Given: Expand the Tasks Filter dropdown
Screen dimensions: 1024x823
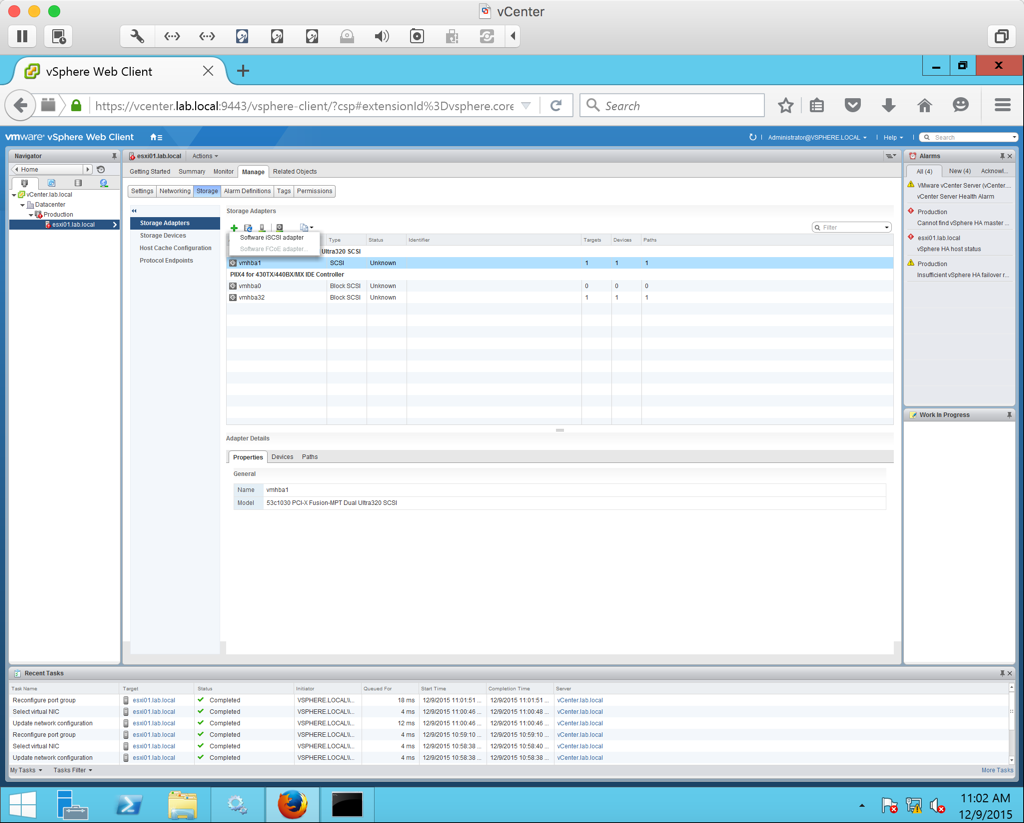Looking at the screenshot, I should click(x=72, y=770).
